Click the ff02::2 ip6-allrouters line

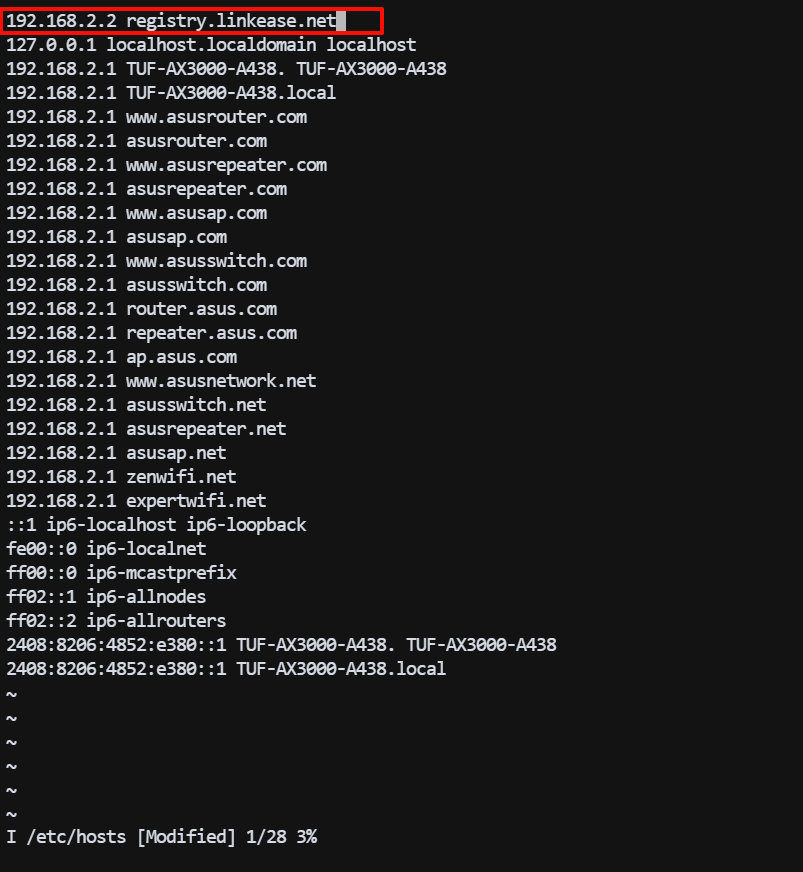[116, 621]
